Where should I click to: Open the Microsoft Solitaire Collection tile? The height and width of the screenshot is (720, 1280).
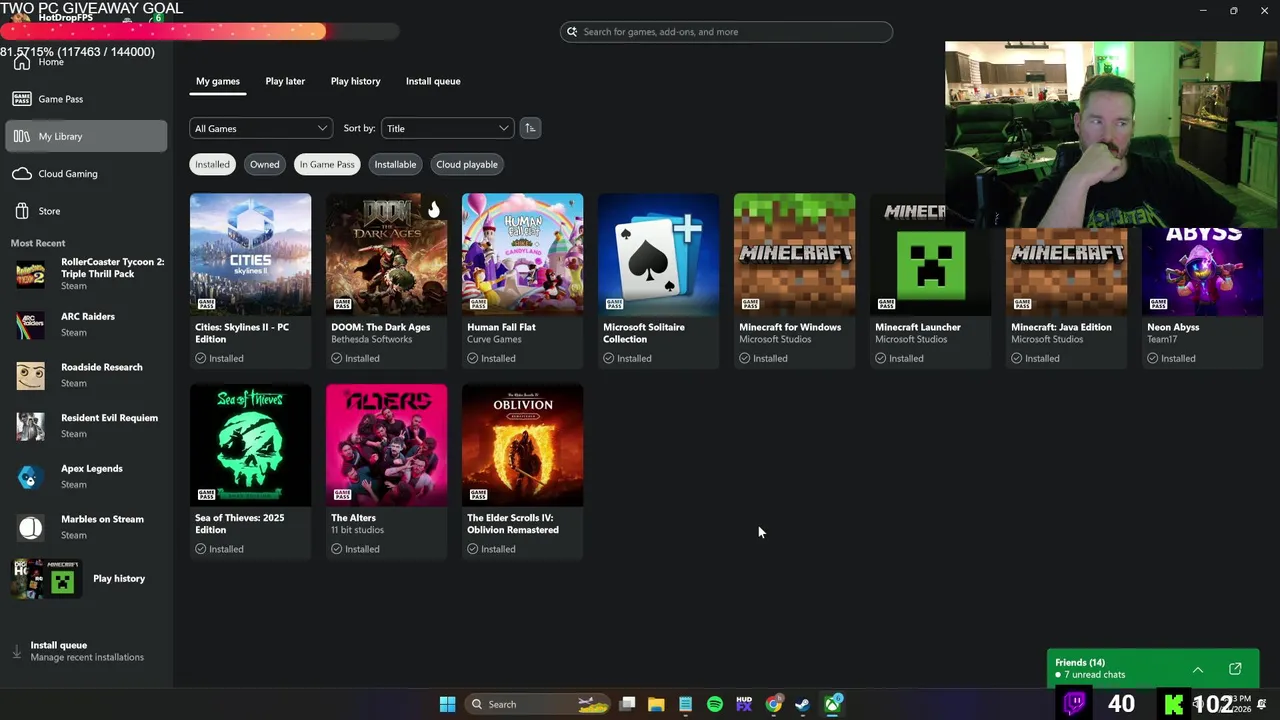[x=658, y=281]
